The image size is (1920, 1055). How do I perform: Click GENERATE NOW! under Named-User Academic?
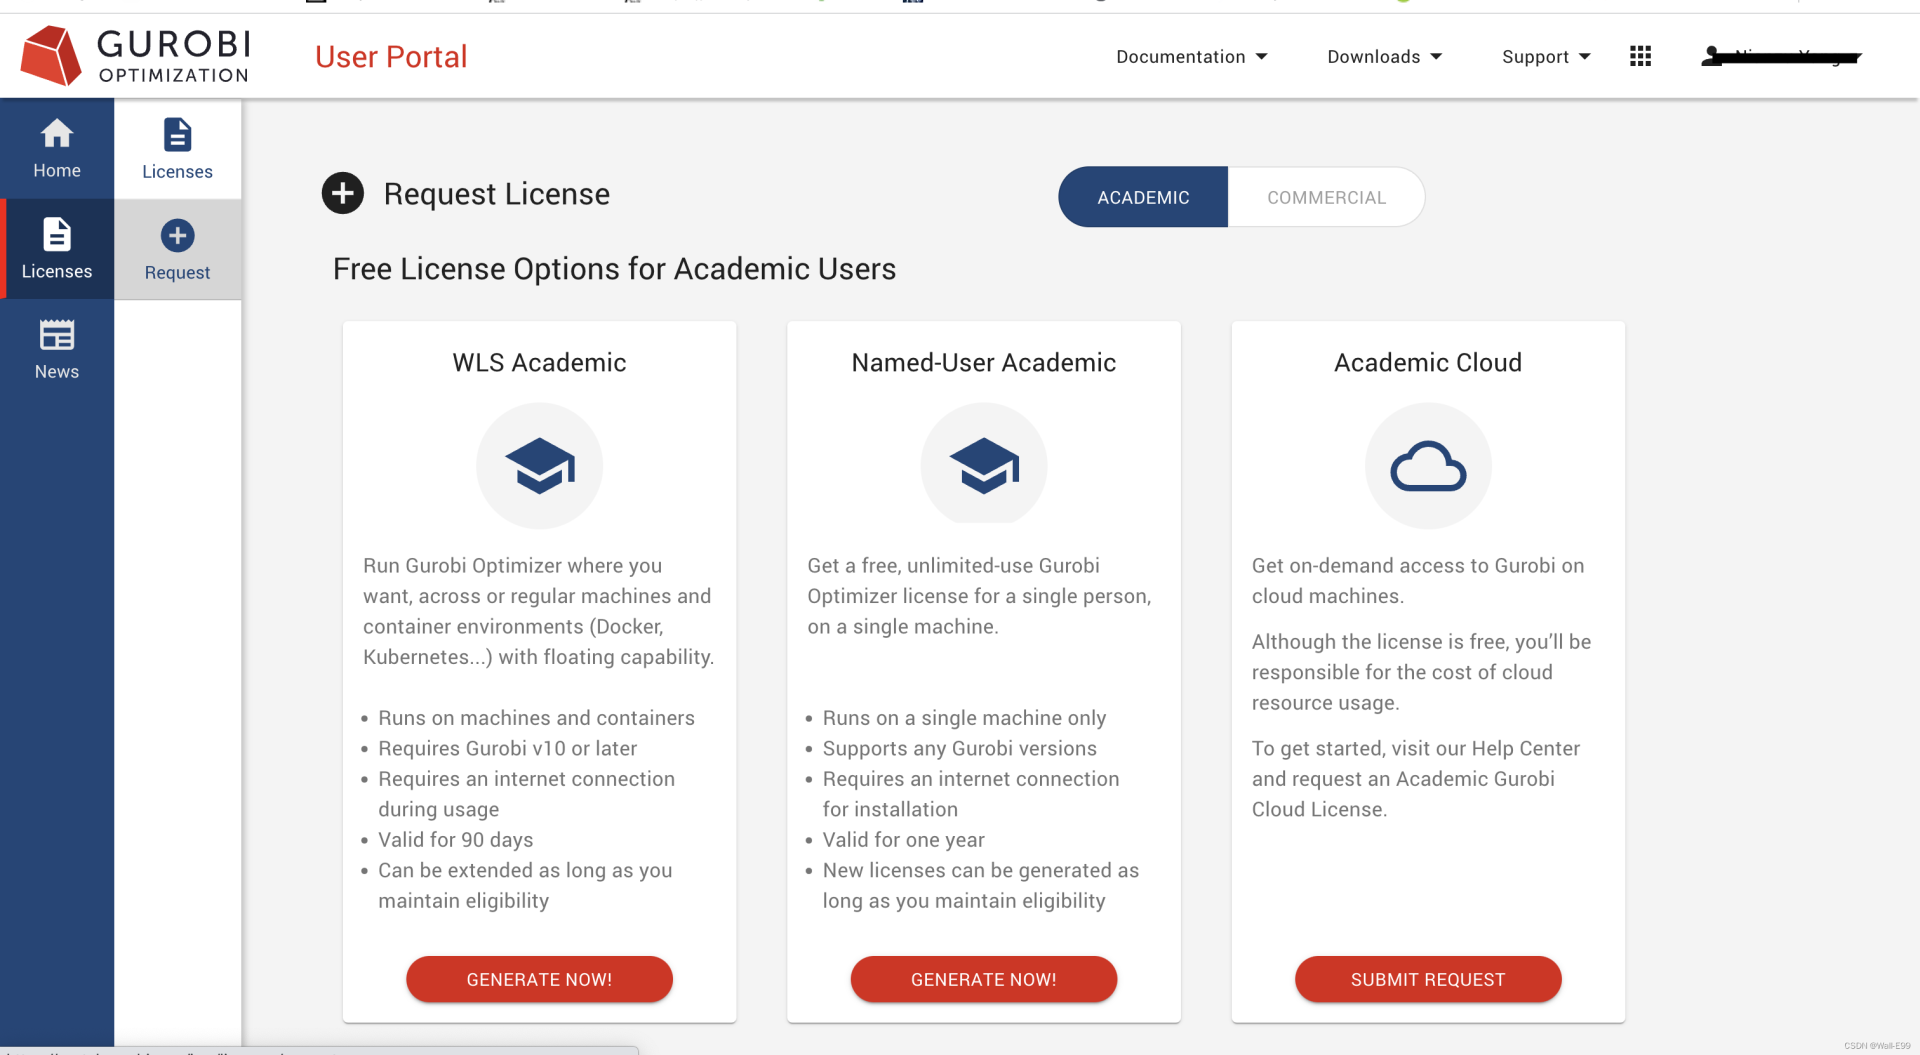[x=983, y=979]
